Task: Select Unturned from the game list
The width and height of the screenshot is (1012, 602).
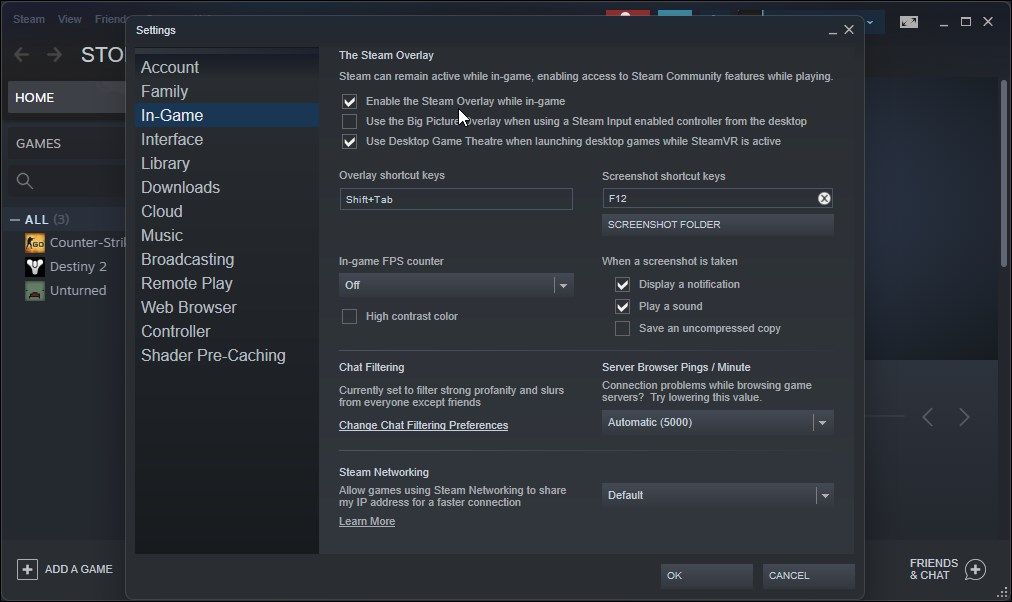Action: (72, 290)
